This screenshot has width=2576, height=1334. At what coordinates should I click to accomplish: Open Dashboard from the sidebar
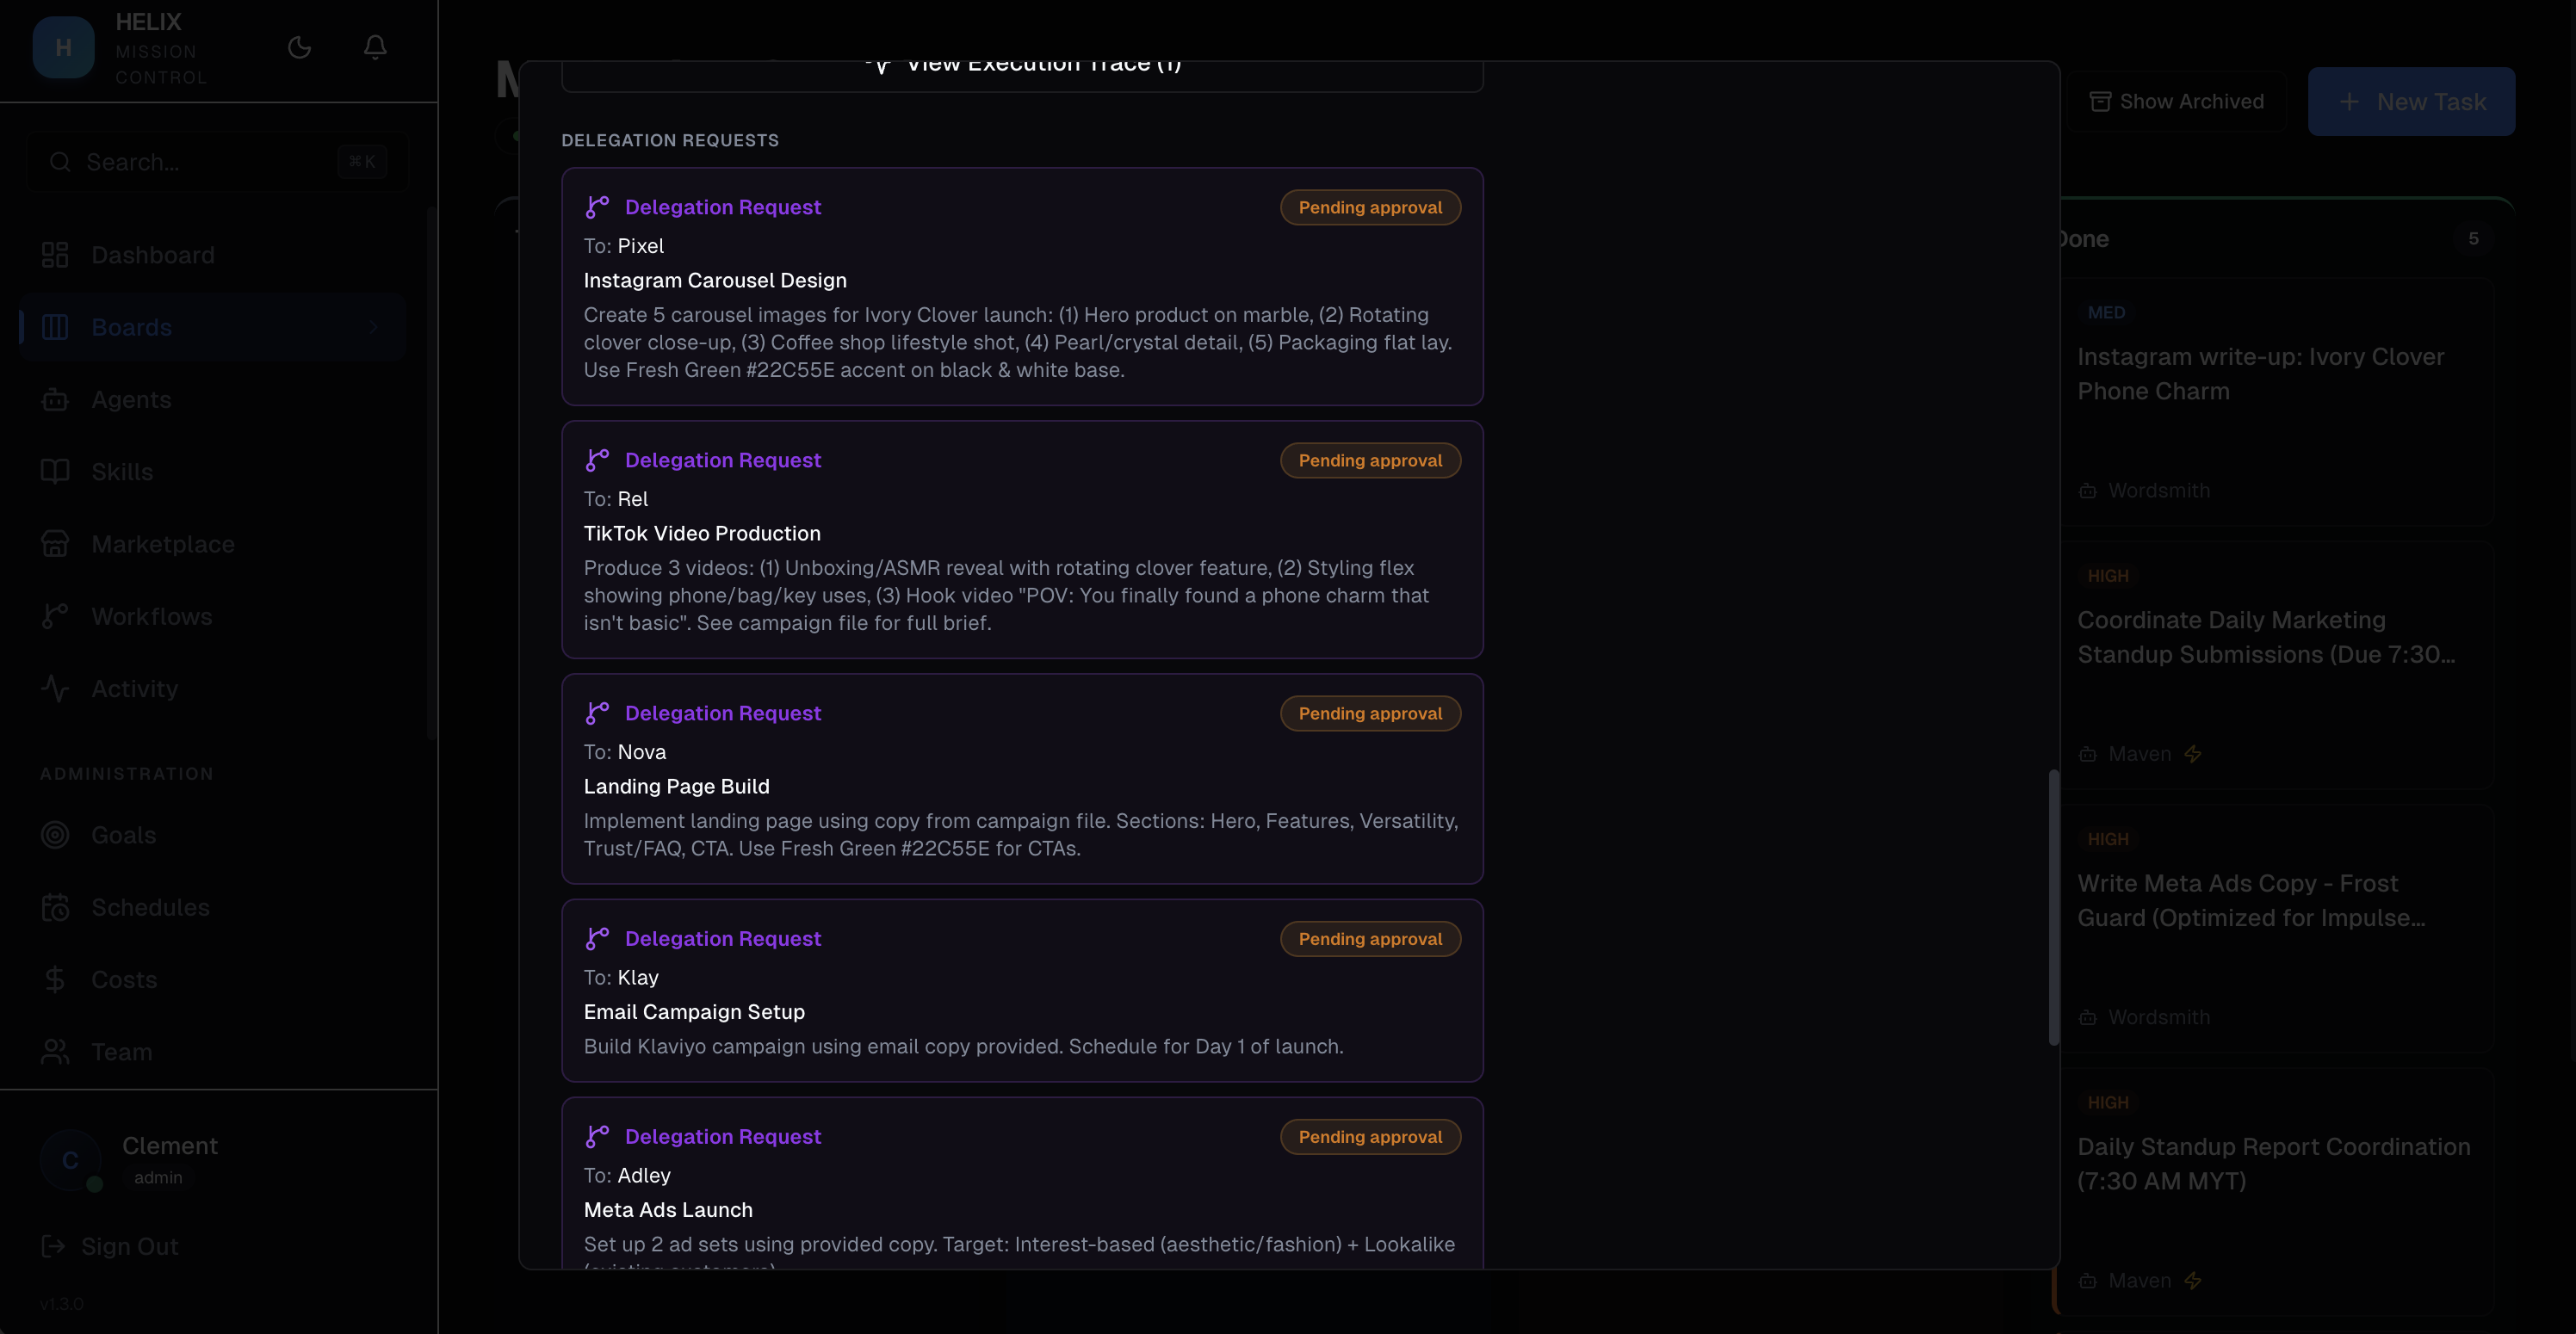152,255
